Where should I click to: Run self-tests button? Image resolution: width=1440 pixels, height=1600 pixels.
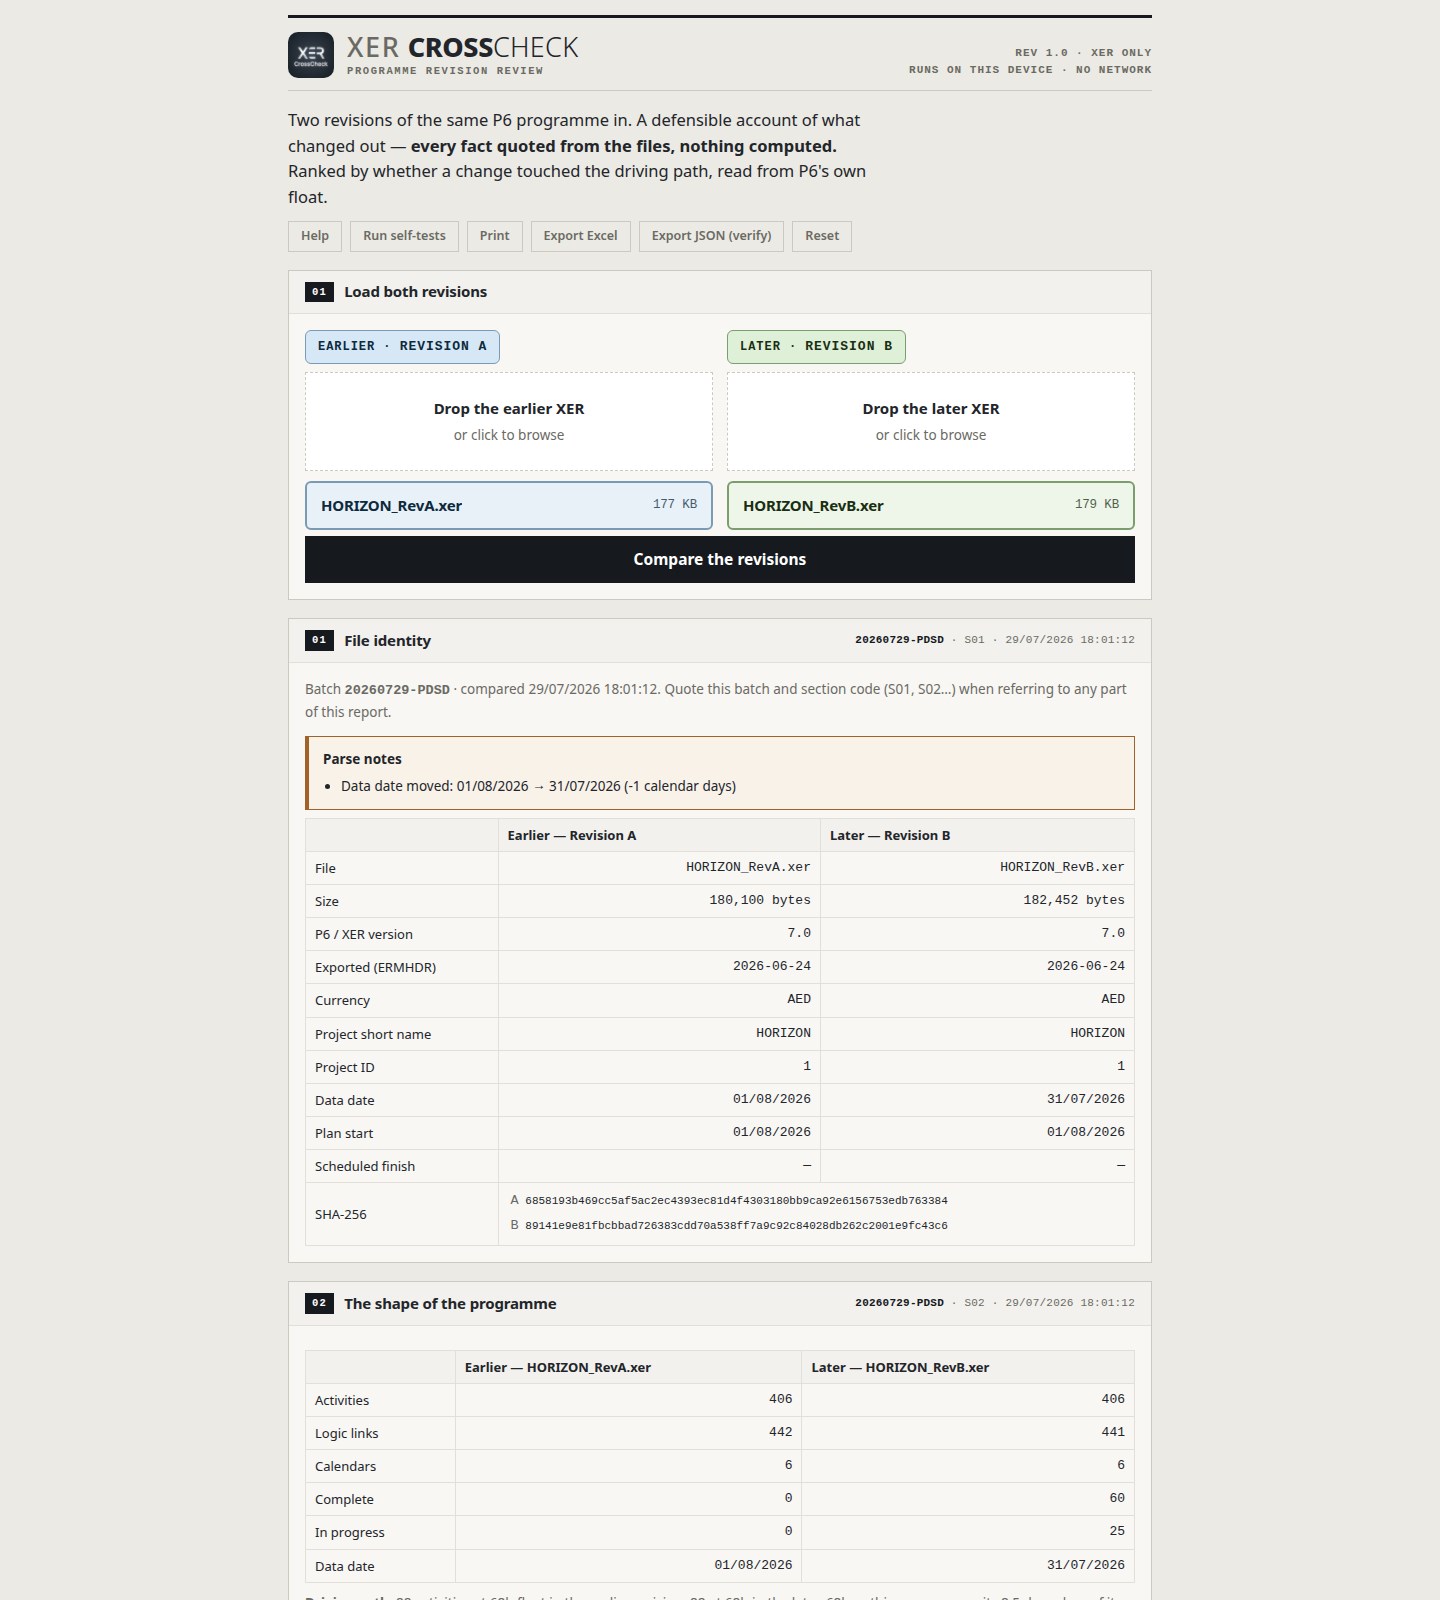pos(404,236)
